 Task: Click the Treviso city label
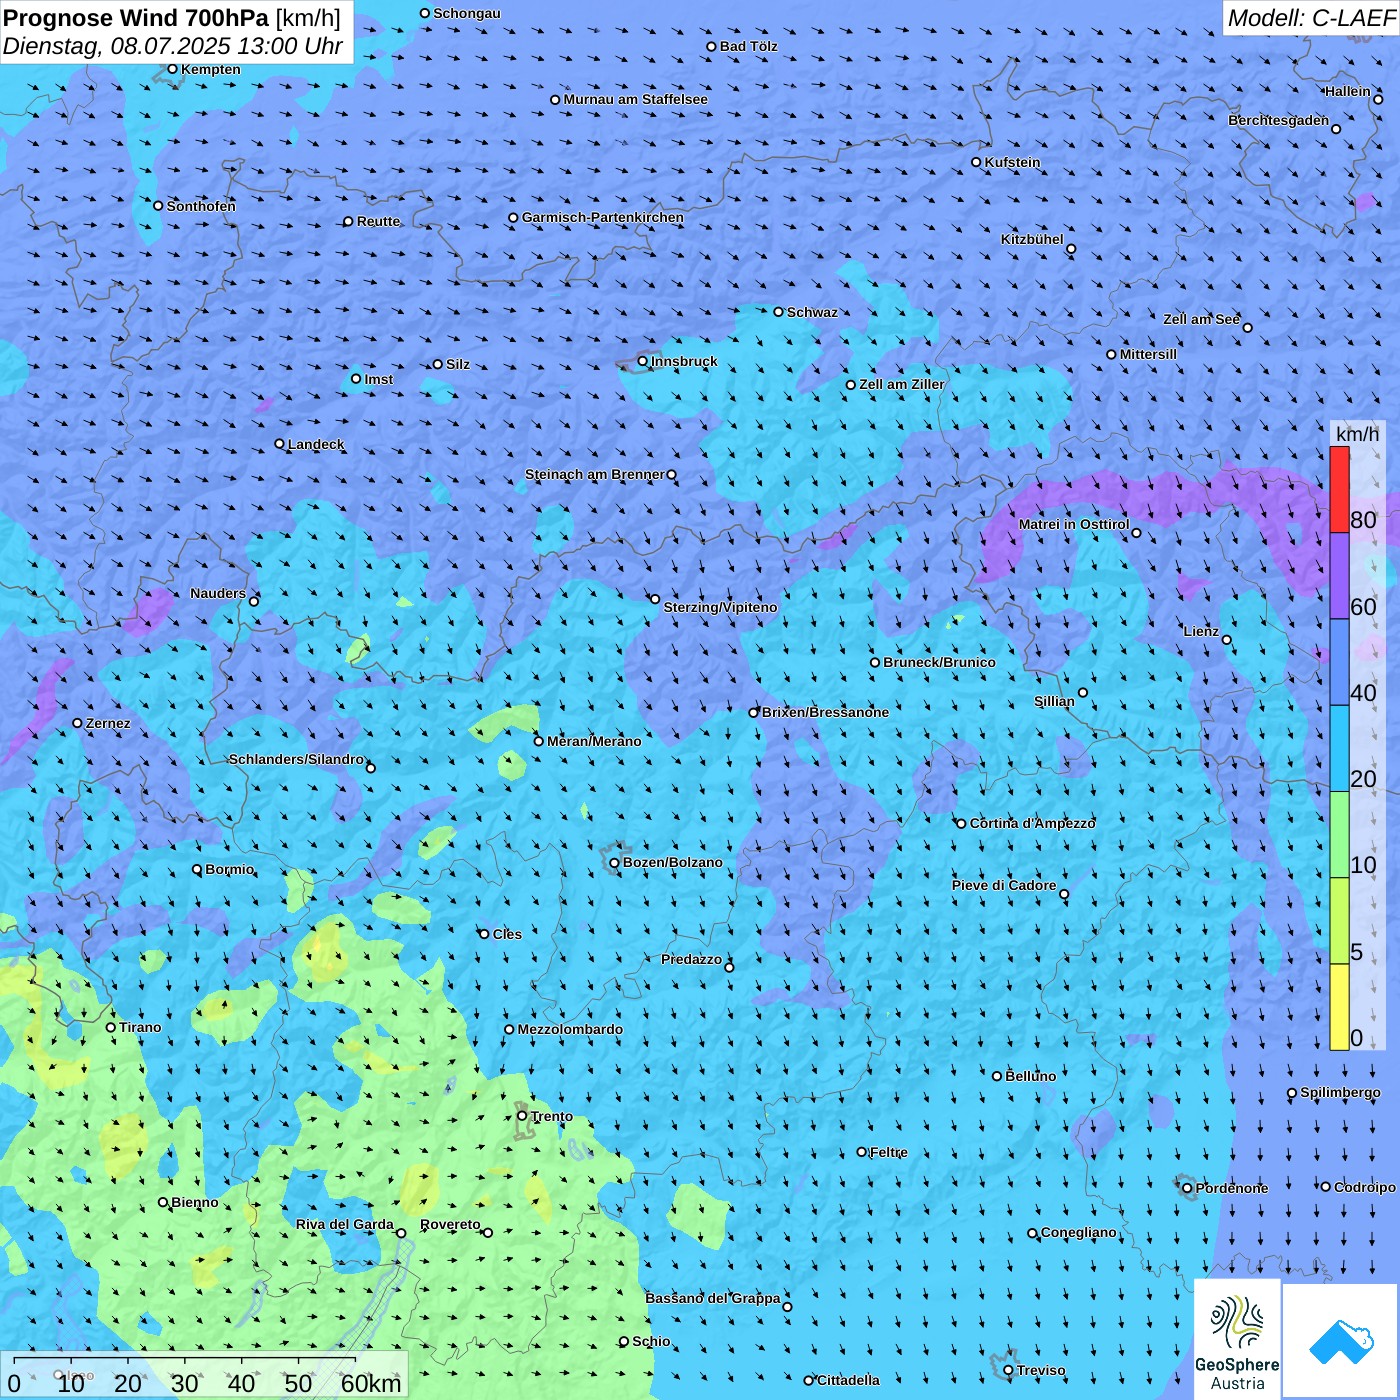point(1041,1370)
